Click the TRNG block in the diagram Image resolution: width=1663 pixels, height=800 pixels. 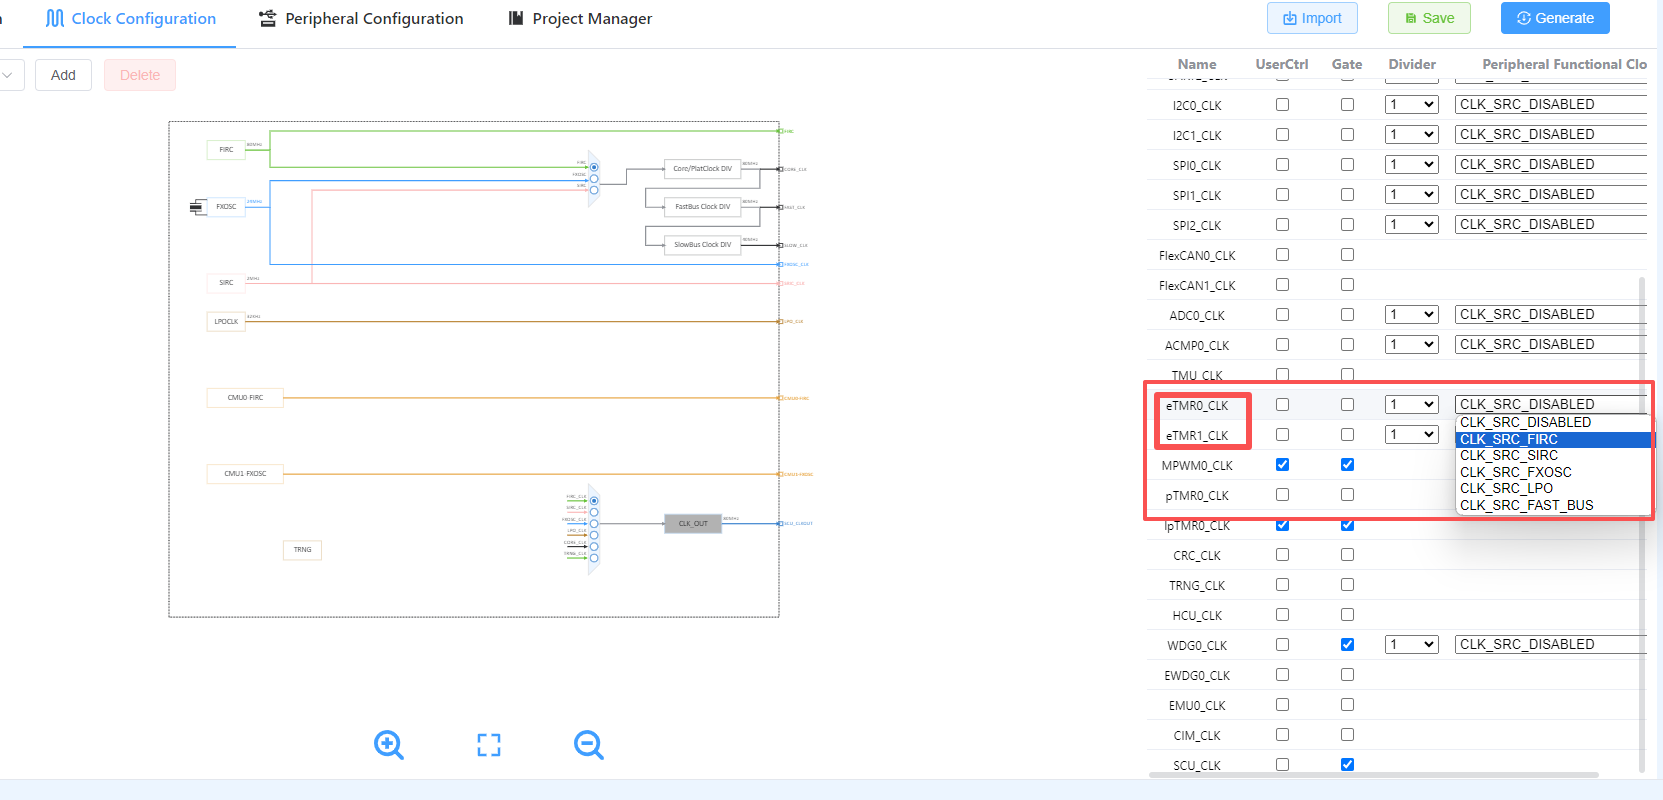coord(303,550)
